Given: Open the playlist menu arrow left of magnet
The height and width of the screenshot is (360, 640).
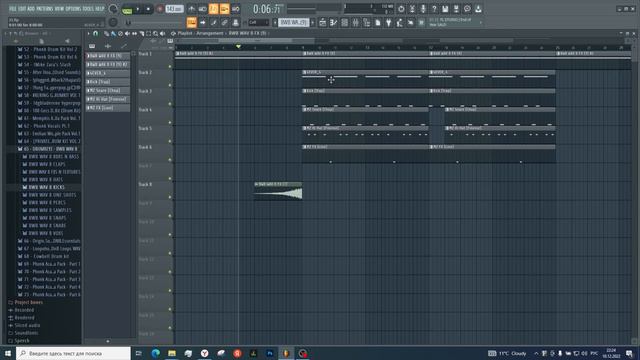Looking at the screenshot, I should pos(88,33).
